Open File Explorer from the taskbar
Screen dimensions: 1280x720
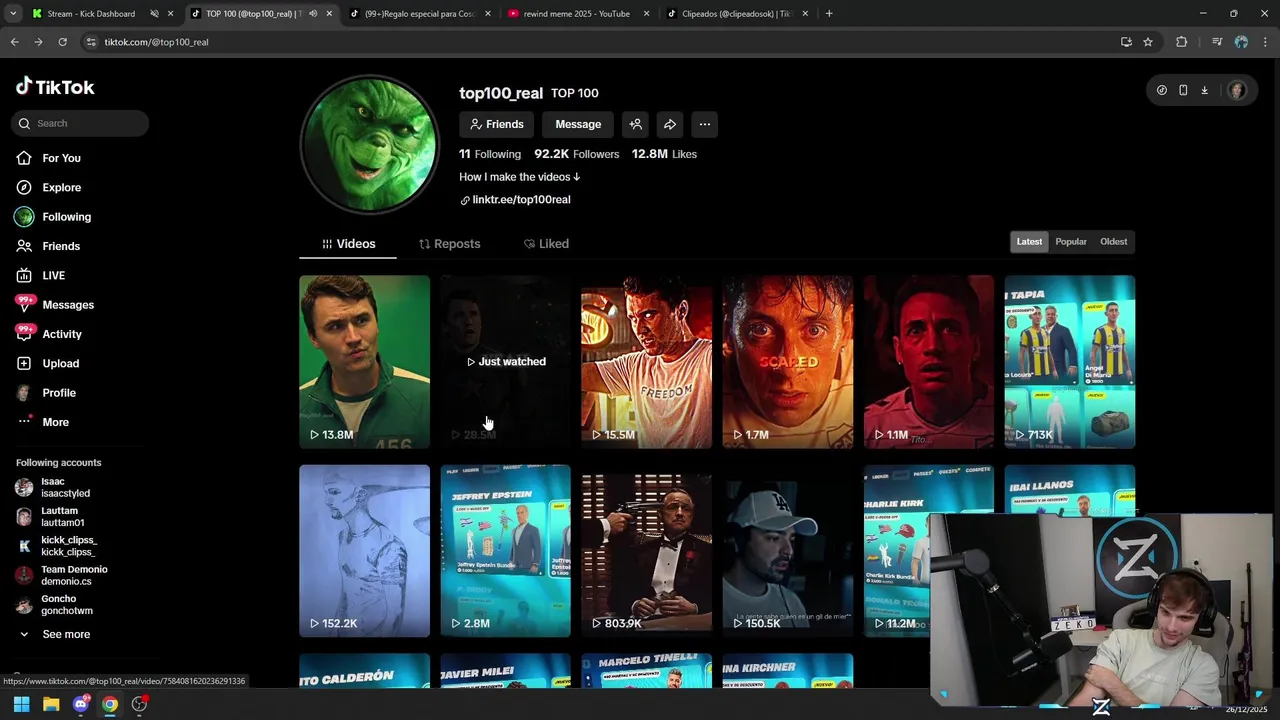[51, 704]
